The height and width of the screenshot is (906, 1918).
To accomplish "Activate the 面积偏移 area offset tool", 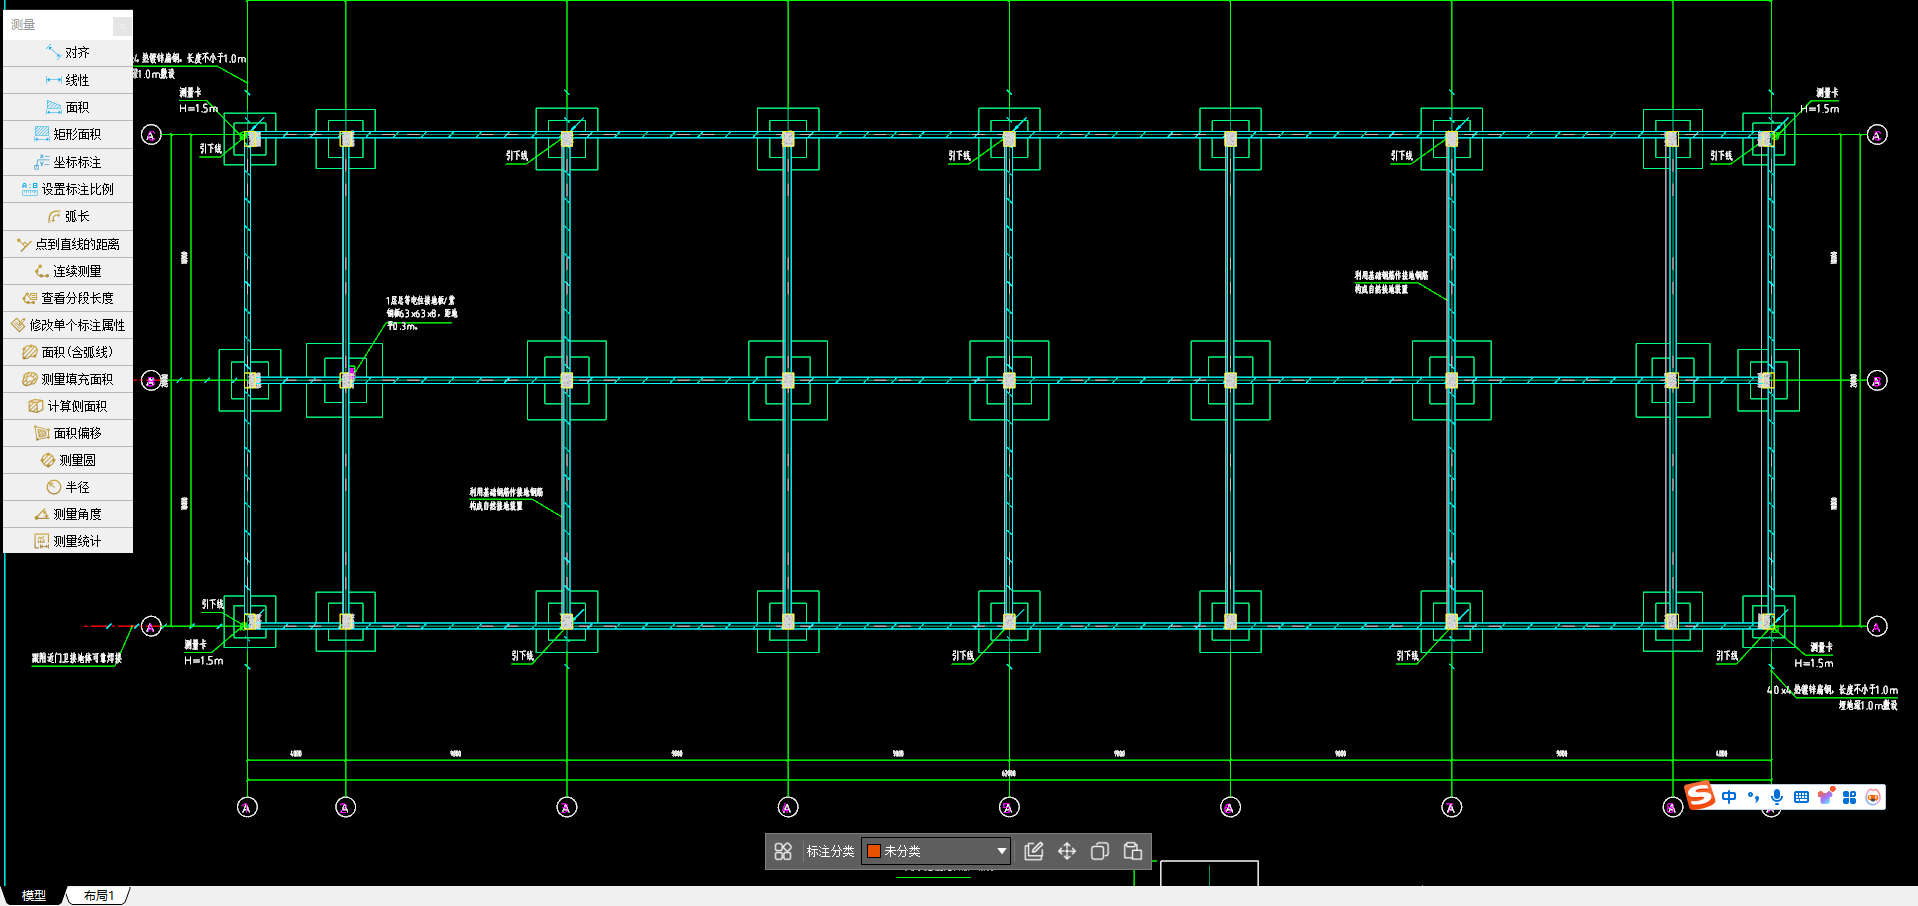I will [x=68, y=433].
